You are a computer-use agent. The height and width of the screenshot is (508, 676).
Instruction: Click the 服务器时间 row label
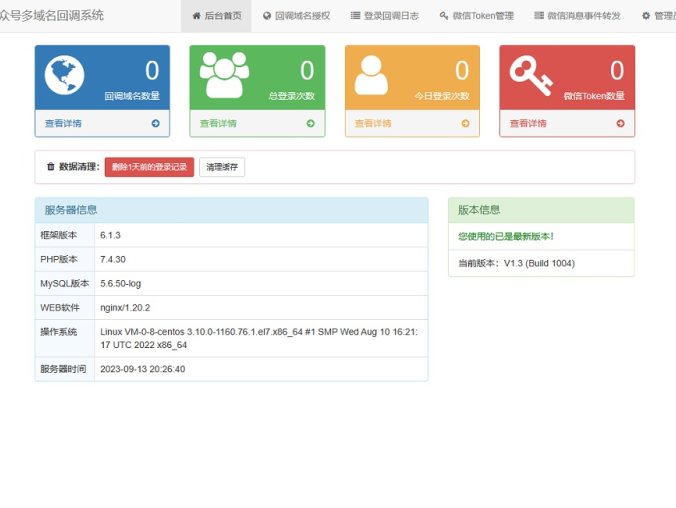click(63, 369)
